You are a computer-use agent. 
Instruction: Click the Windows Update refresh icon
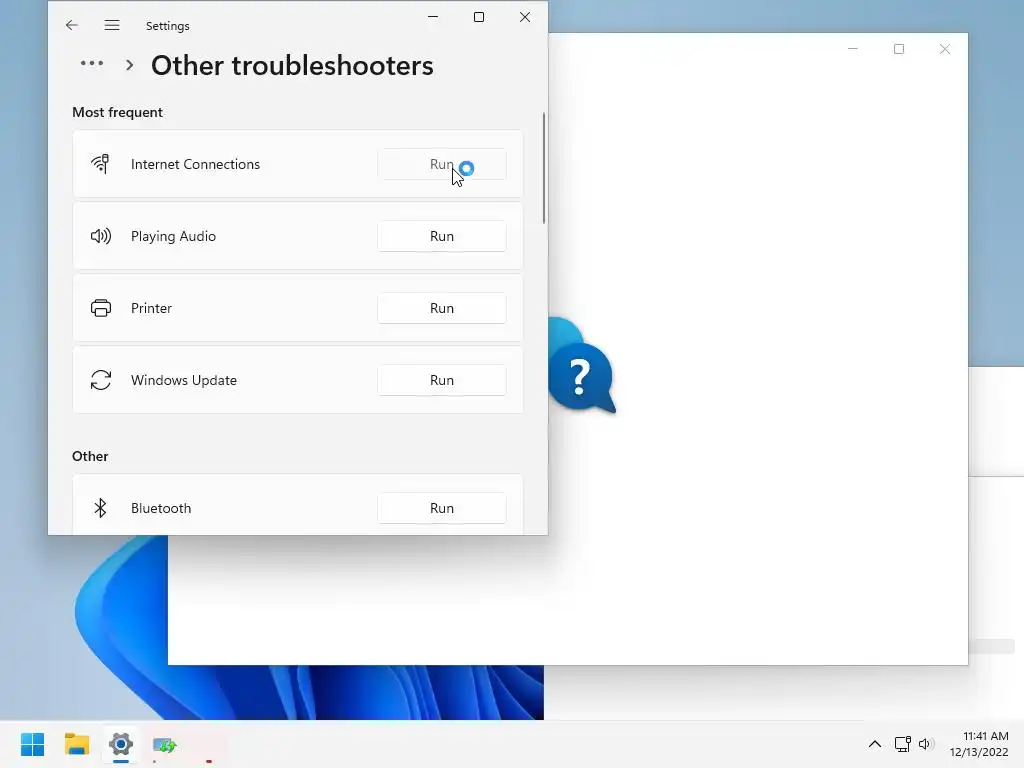click(101, 379)
